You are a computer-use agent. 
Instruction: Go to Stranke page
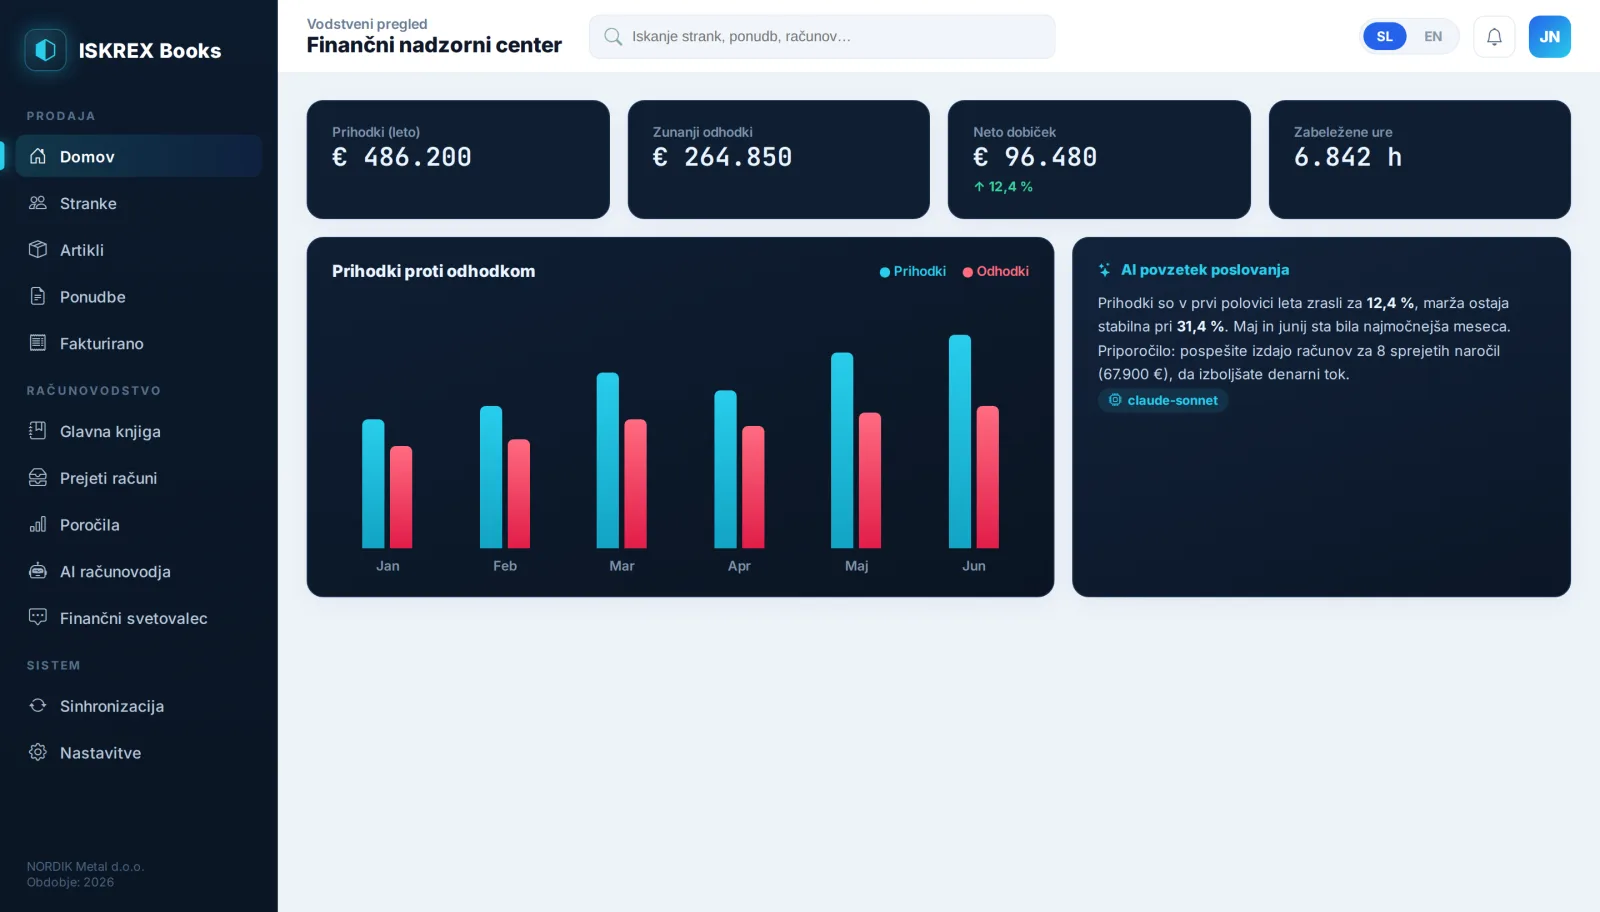tap(139, 203)
